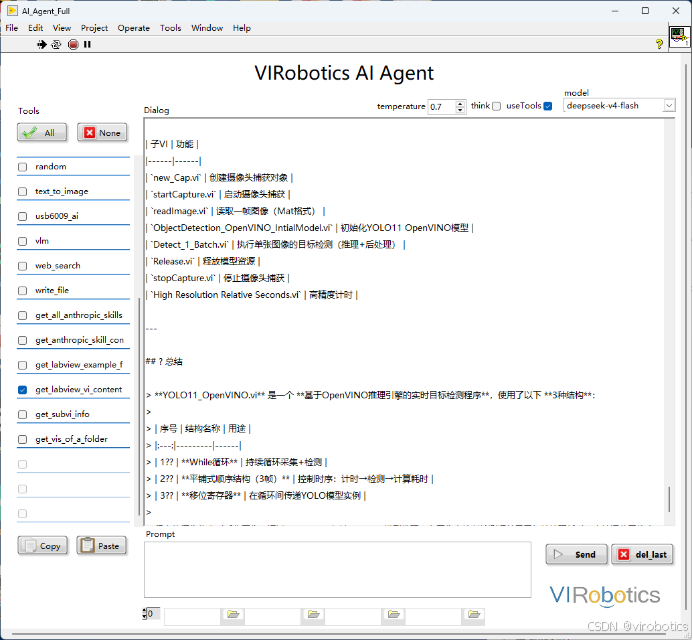Enable the web_search tool checkbox
This screenshot has height=640, width=693.
[x=23, y=266]
